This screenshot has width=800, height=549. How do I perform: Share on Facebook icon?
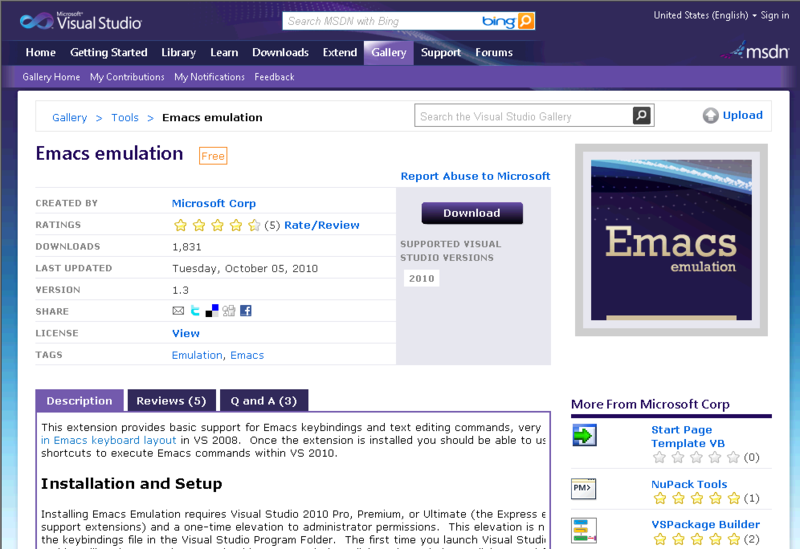click(x=245, y=310)
